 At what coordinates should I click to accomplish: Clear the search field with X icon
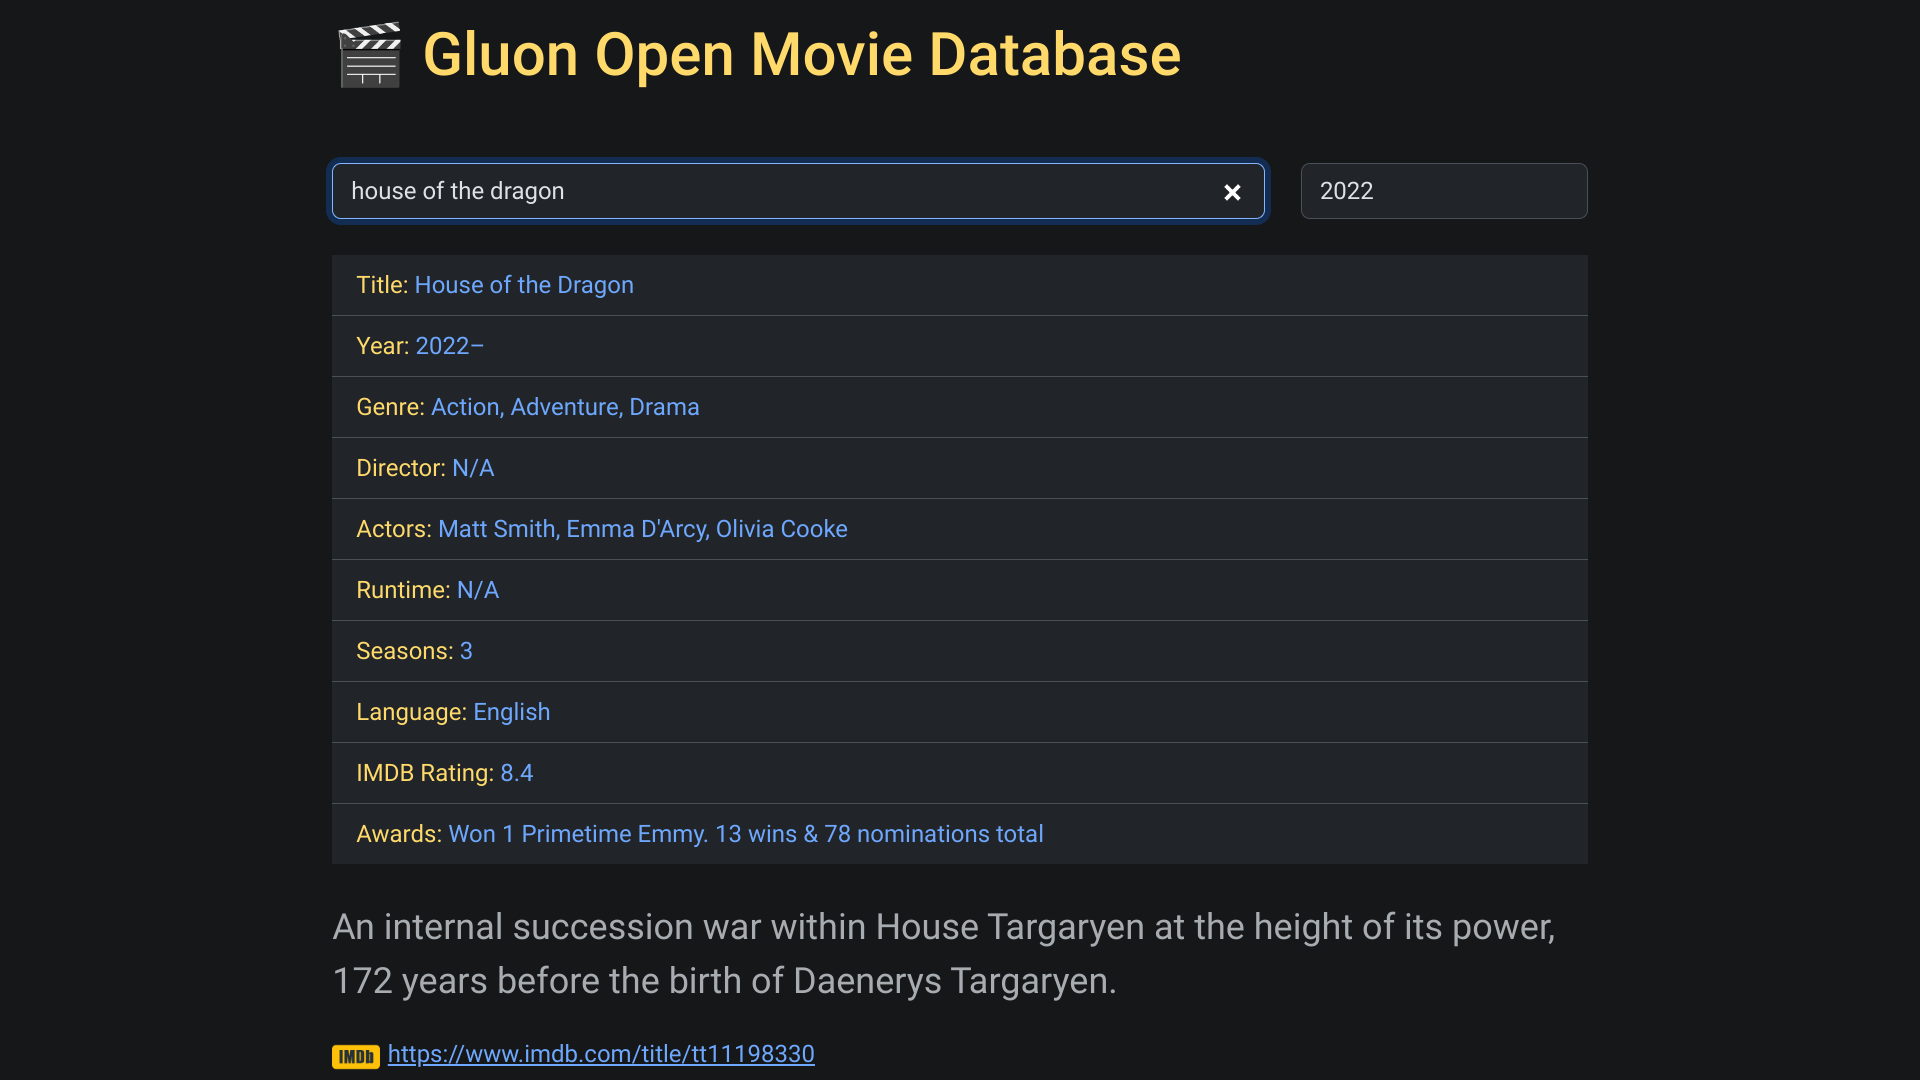(x=1232, y=192)
